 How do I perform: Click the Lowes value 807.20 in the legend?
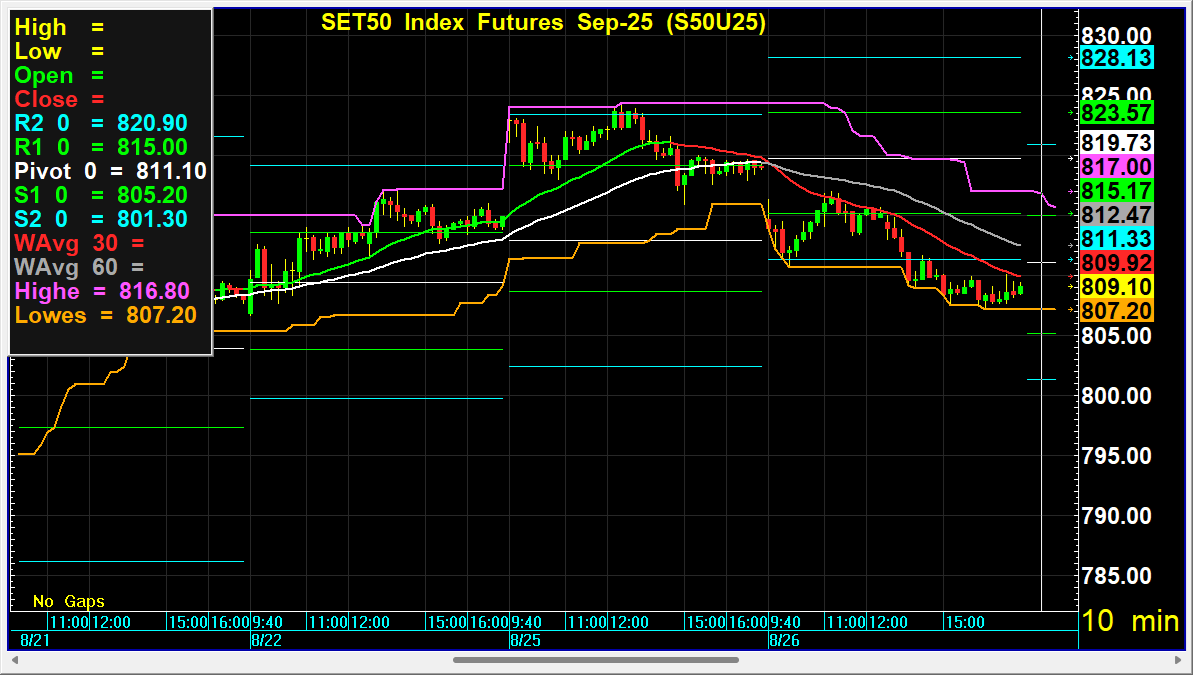(161, 315)
